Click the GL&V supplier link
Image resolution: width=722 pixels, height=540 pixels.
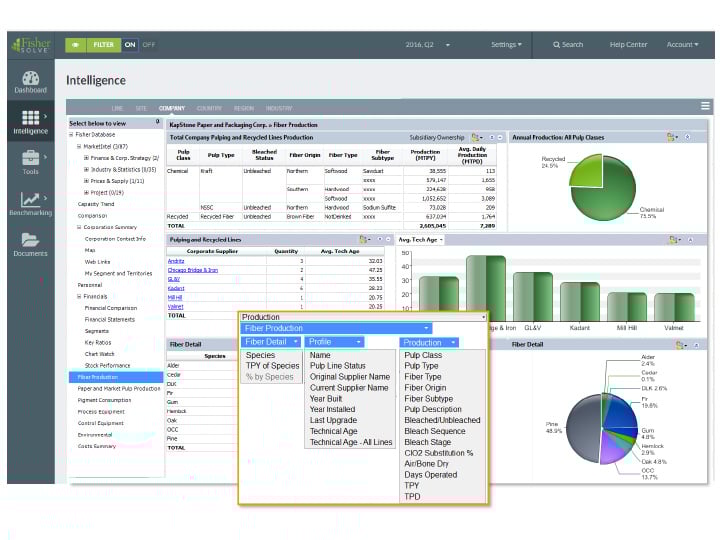[174, 279]
